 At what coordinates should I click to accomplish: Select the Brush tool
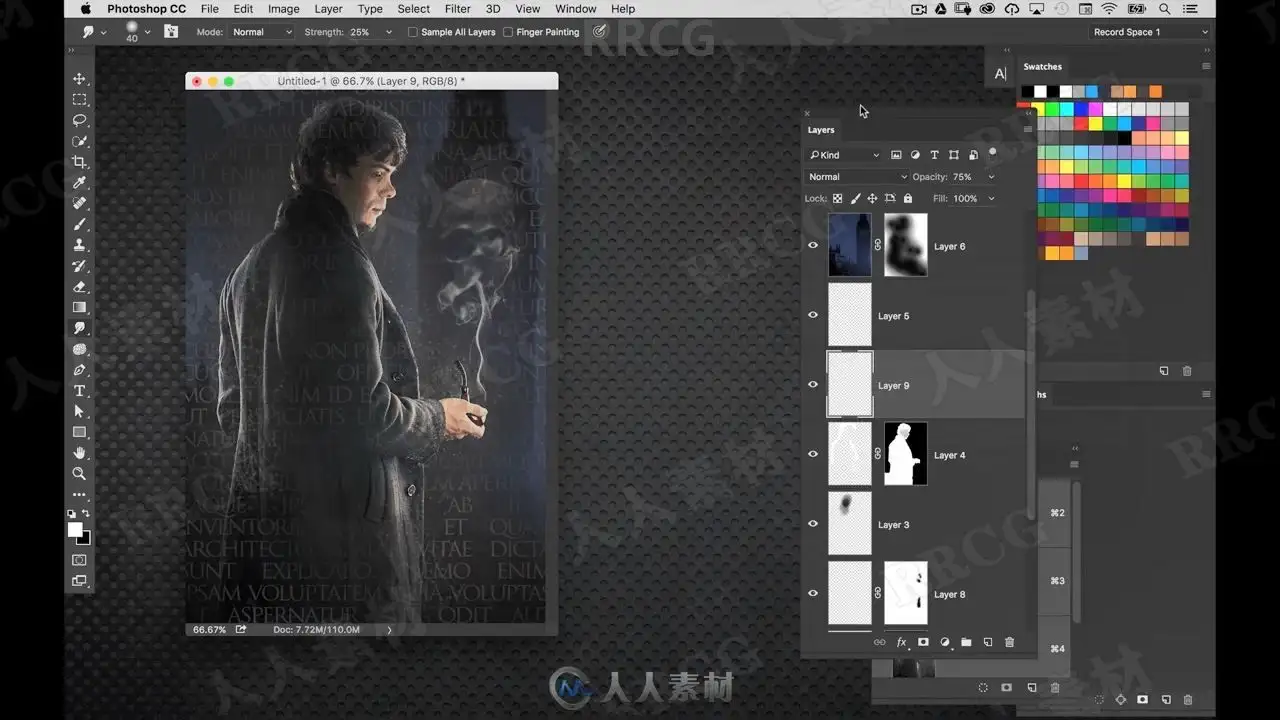pyautogui.click(x=79, y=224)
